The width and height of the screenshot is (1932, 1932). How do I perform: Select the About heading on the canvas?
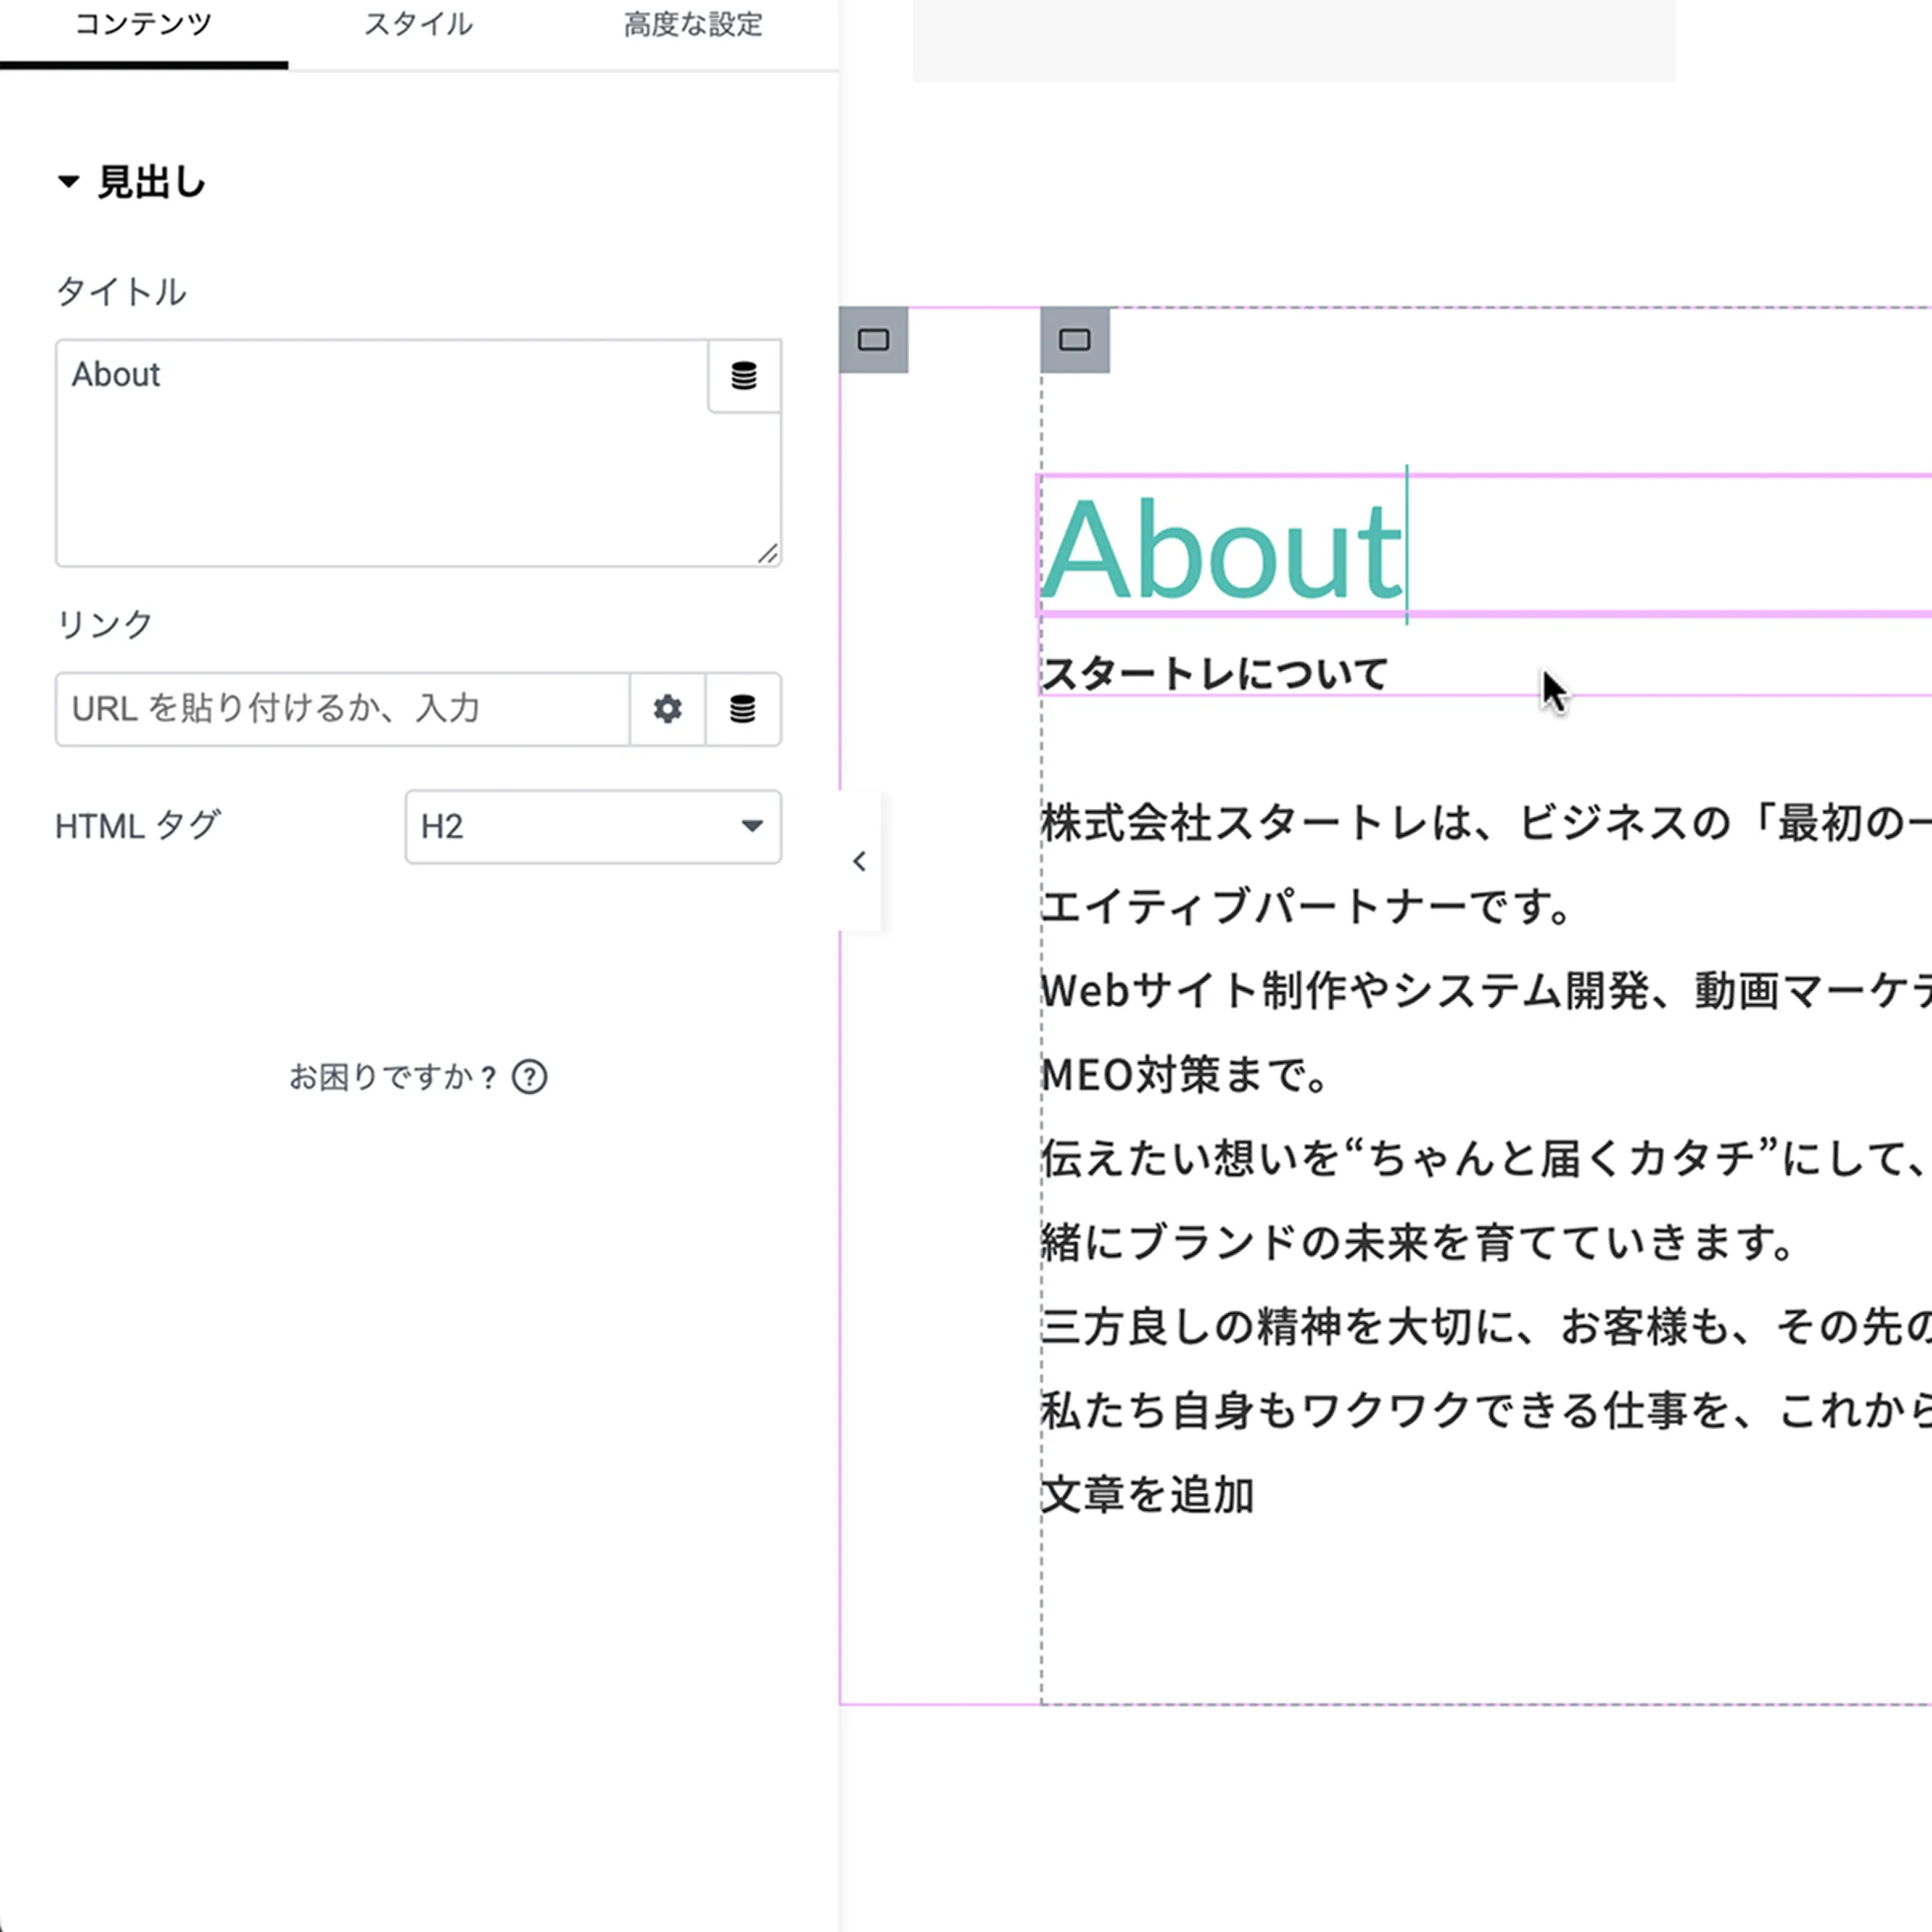click(x=1220, y=548)
